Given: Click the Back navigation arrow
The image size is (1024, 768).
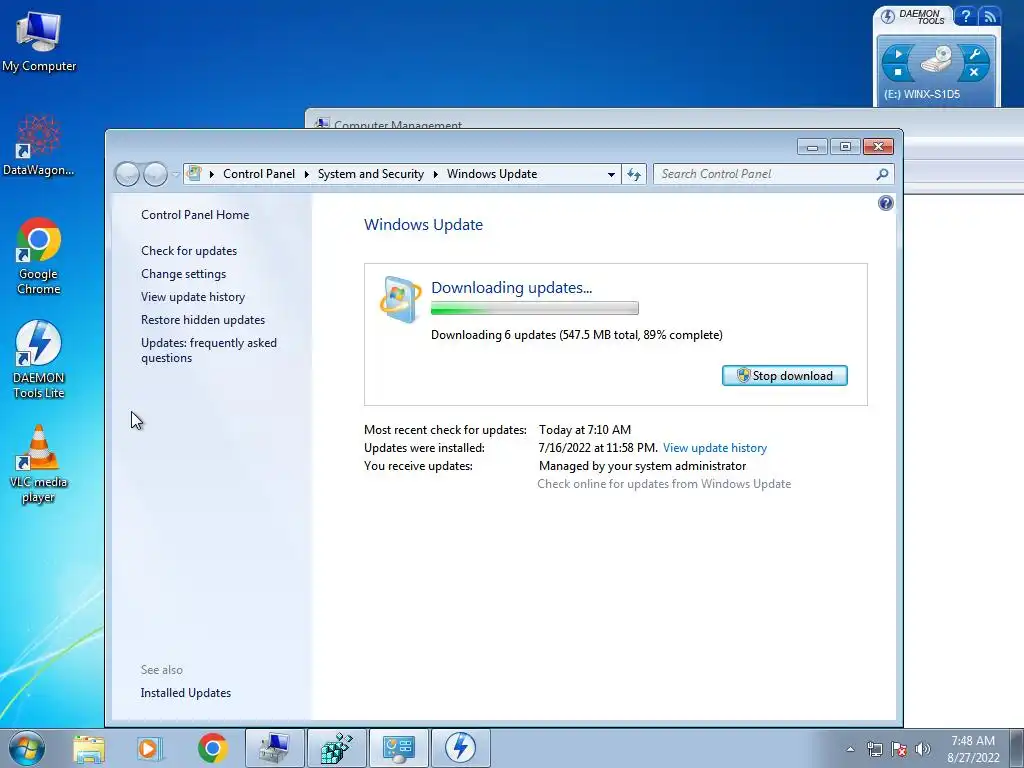Looking at the screenshot, I should tap(127, 174).
